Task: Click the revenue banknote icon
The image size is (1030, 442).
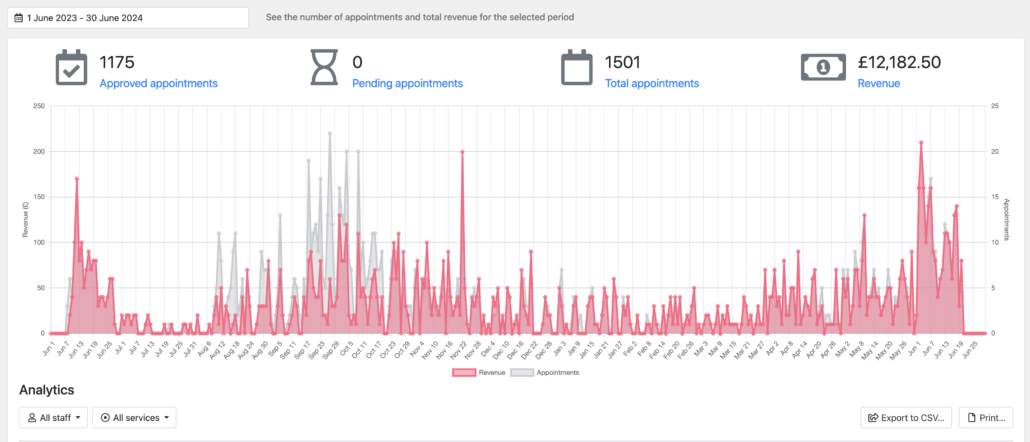Action: [x=823, y=67]
